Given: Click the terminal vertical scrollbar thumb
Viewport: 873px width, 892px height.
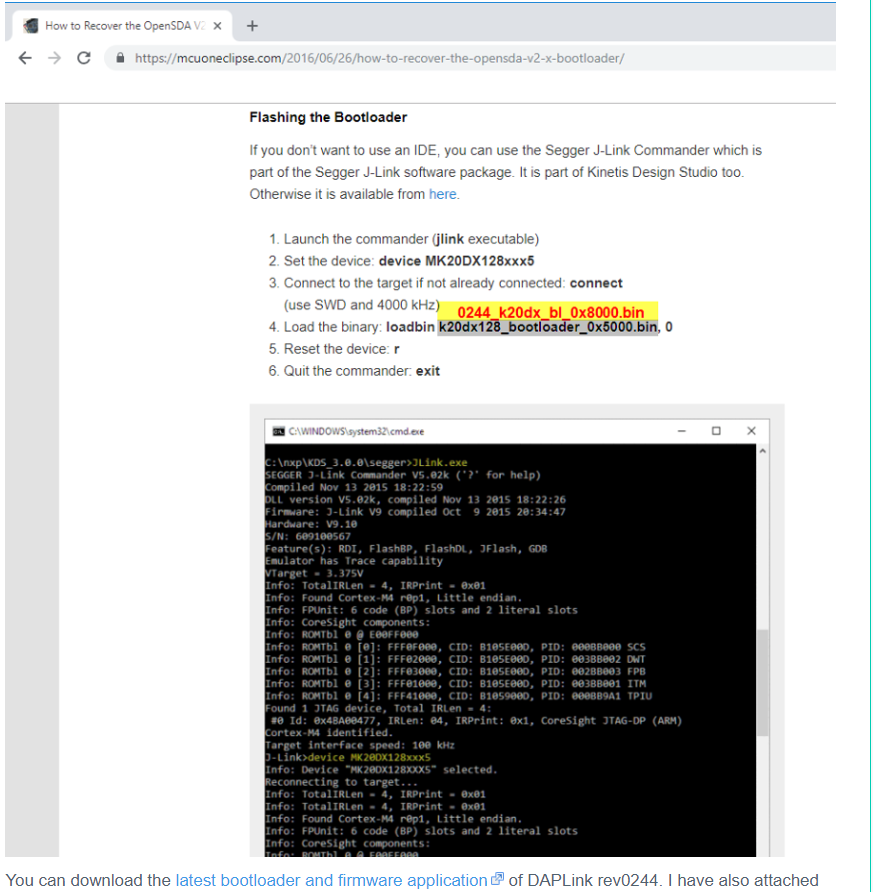Looking at the screenshot, I should point(763,682).
